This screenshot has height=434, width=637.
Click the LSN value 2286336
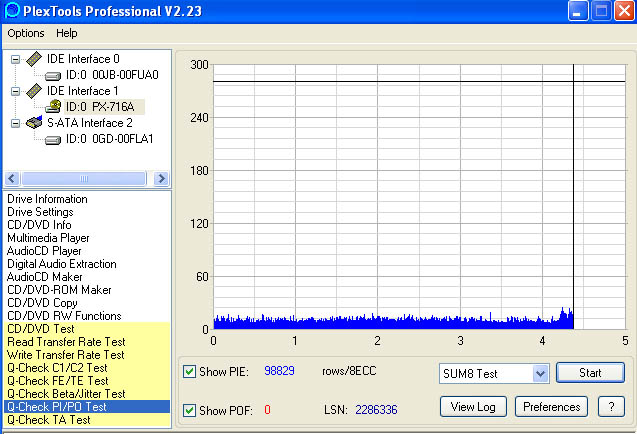(x=376, y=410)
